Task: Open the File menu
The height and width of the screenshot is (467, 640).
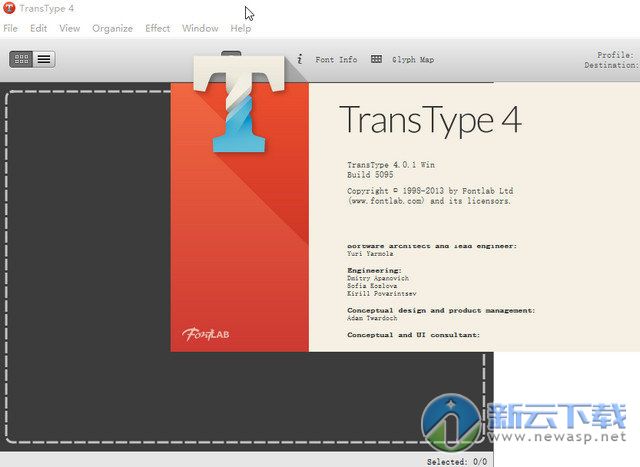Action: pos(10,28)
